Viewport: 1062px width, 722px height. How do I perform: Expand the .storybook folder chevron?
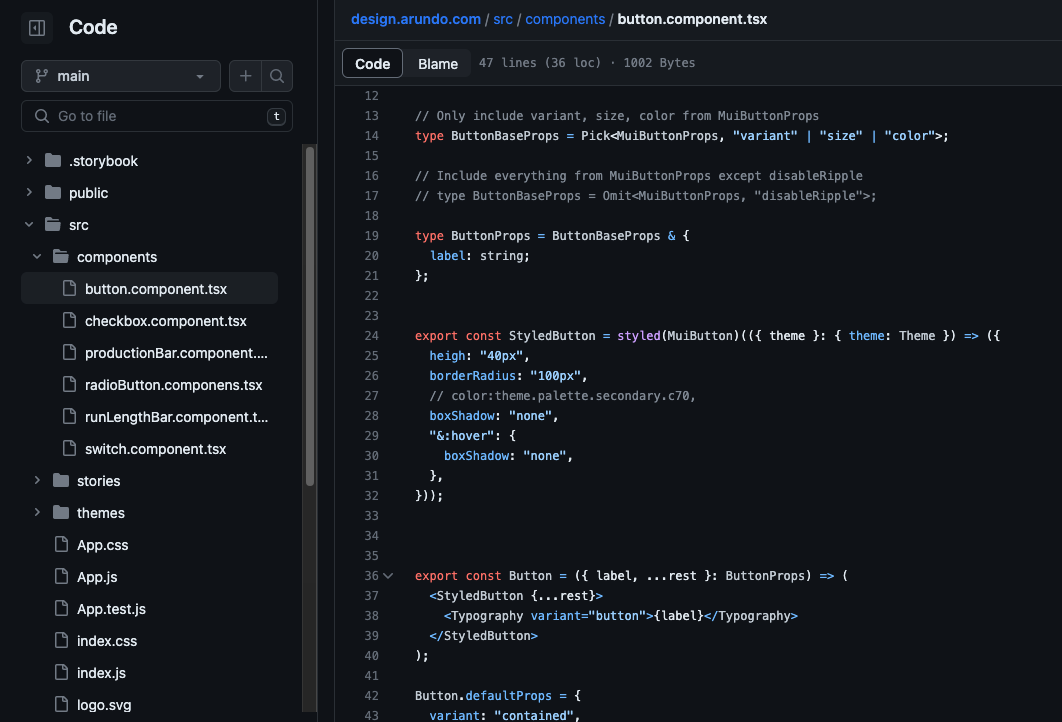pos(29,161)
